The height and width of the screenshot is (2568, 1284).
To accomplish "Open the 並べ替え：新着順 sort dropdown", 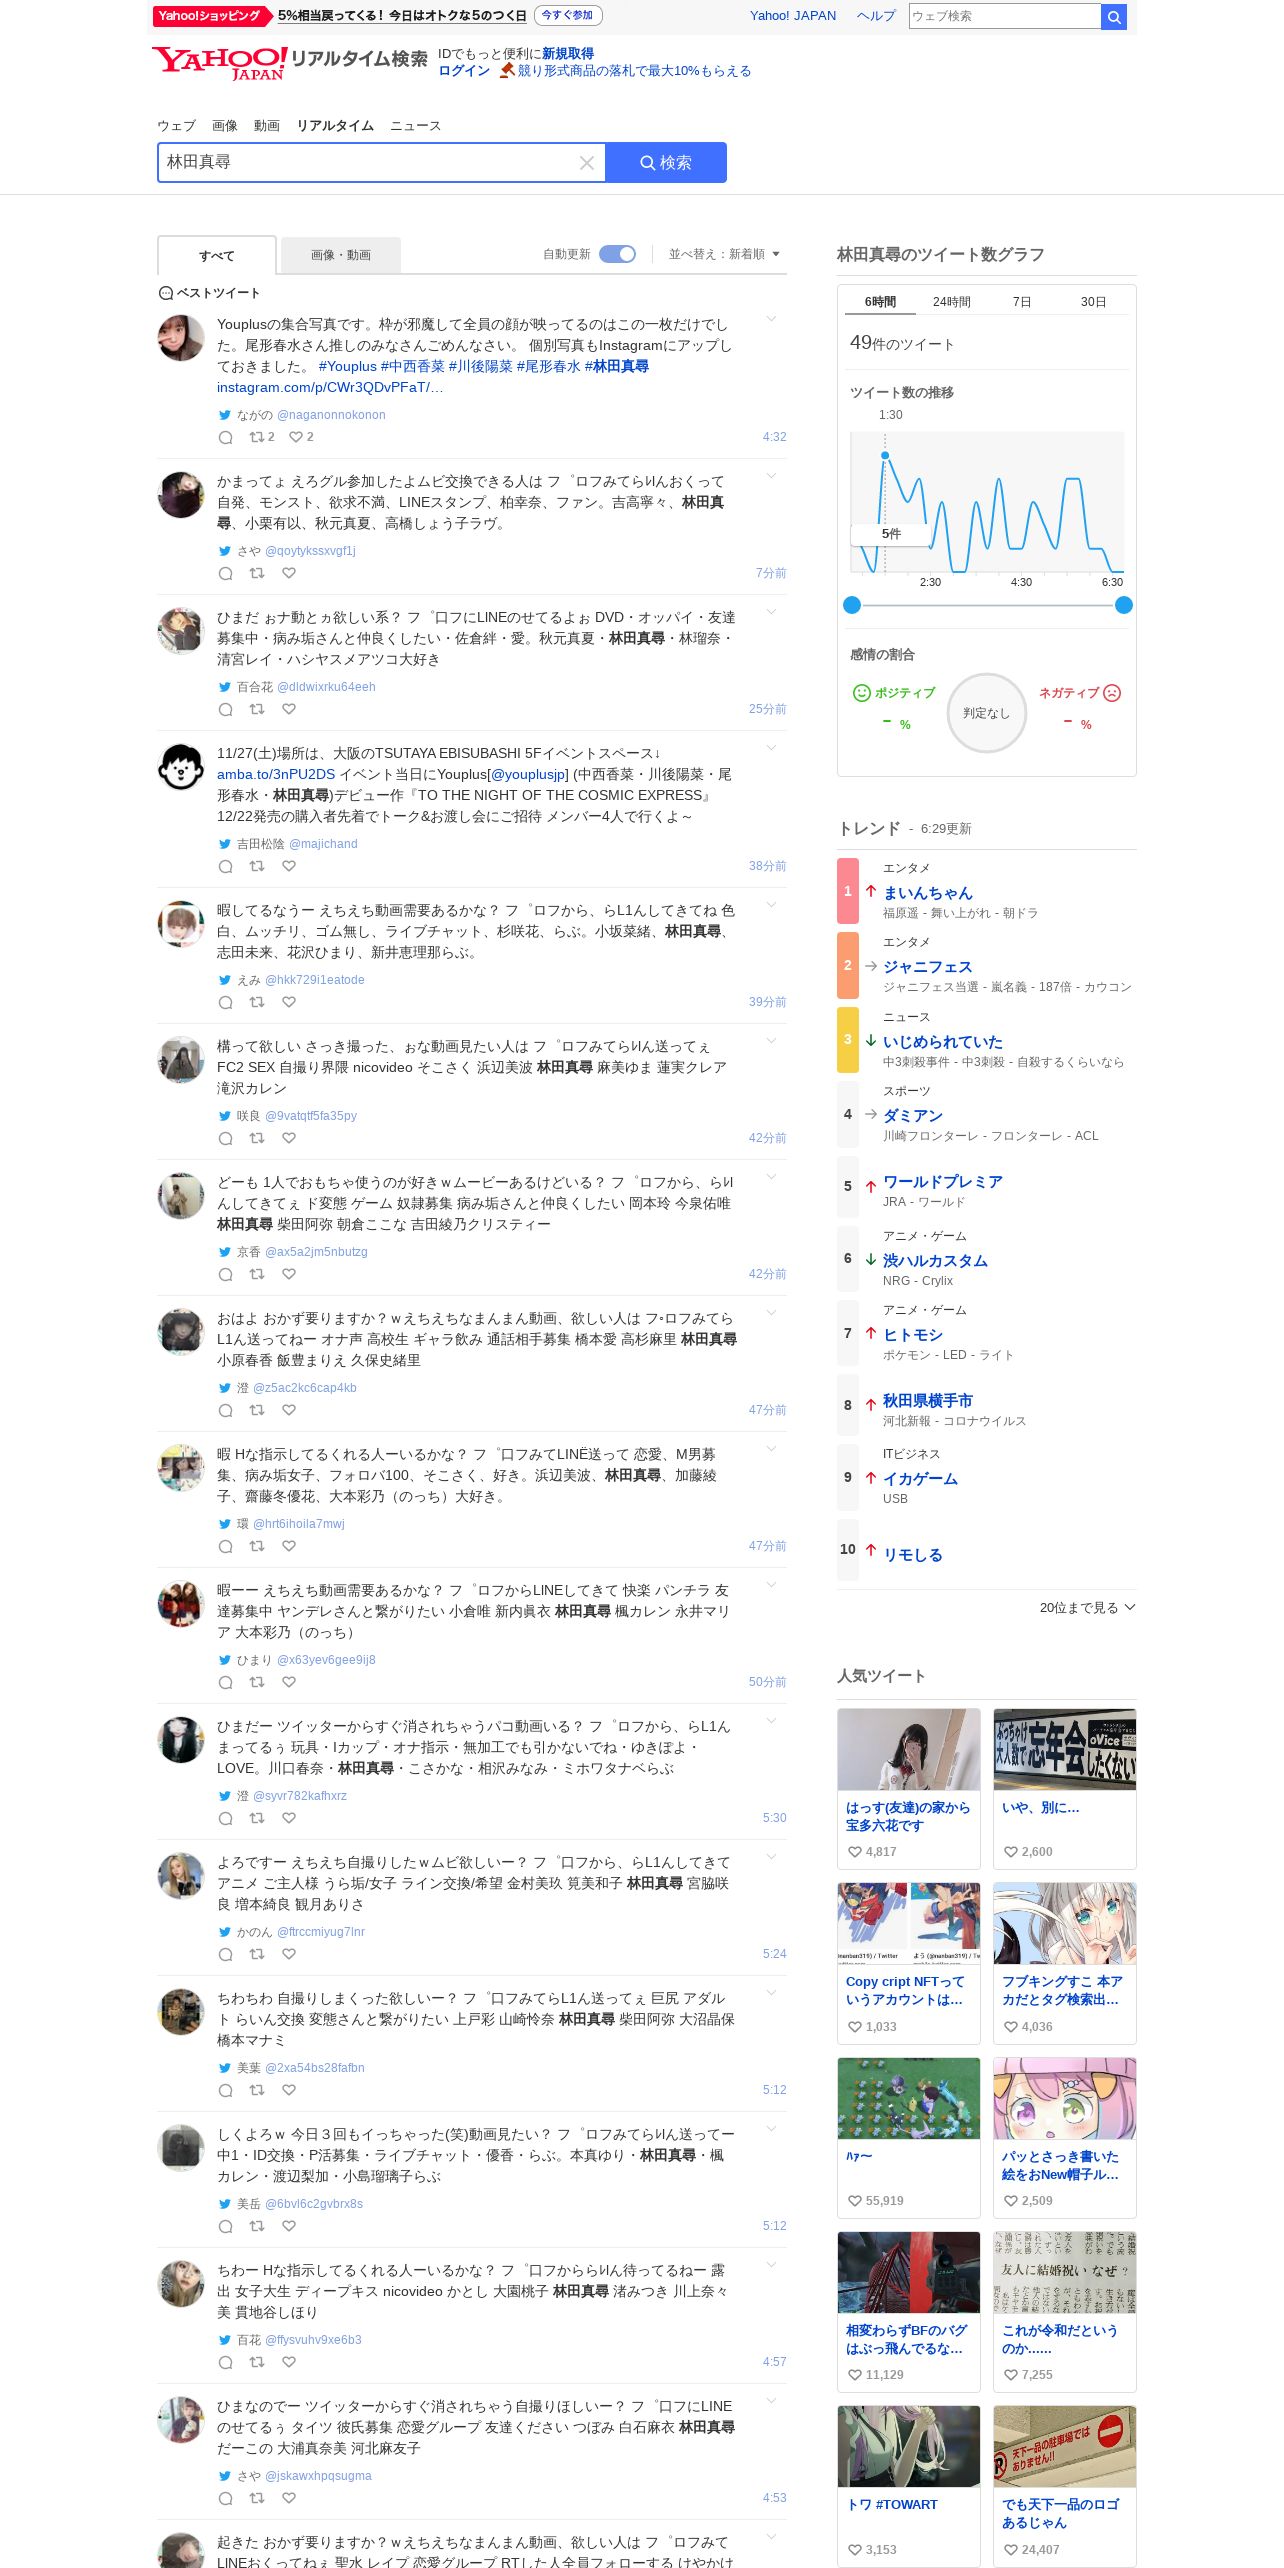I will coord(724,254).
